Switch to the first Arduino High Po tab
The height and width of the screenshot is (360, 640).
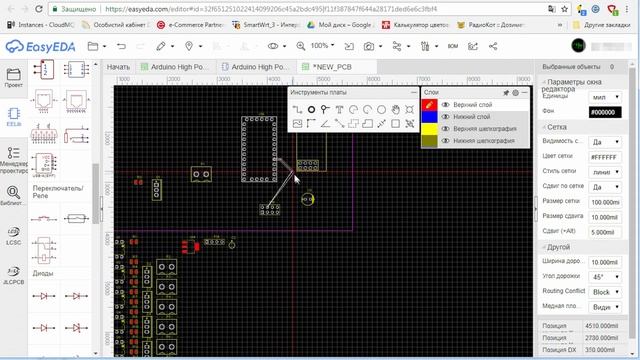point(175,67)
